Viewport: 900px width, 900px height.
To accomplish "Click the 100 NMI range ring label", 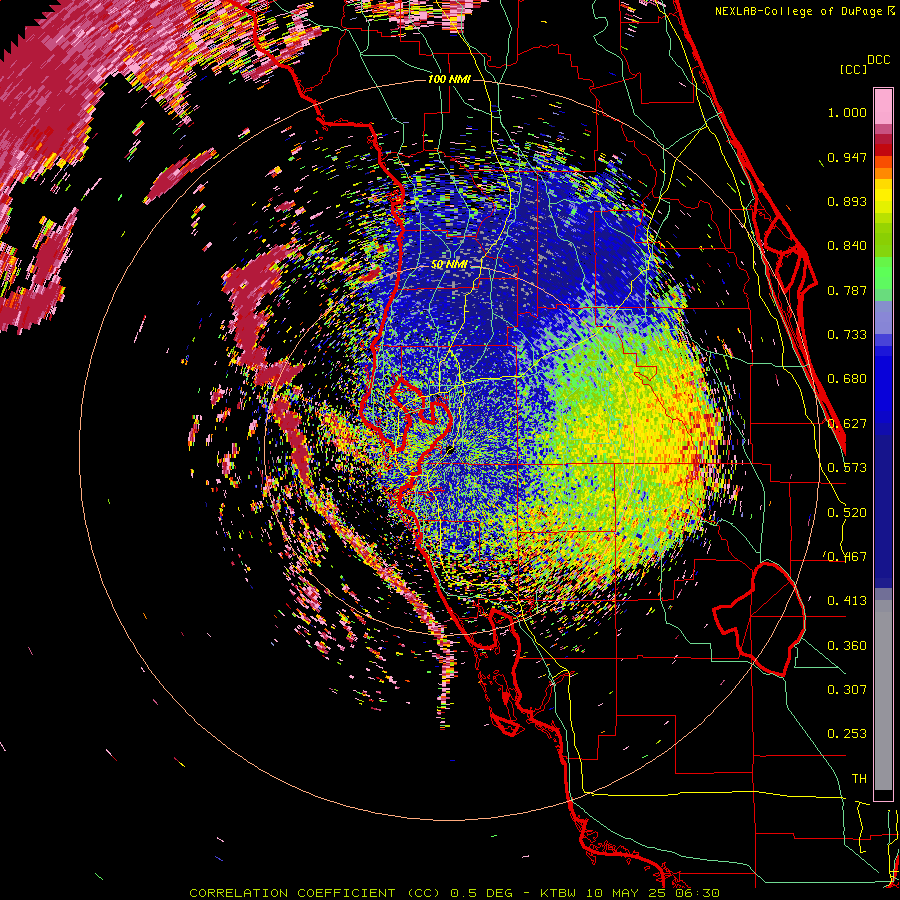I will click(x=449, y=79).
